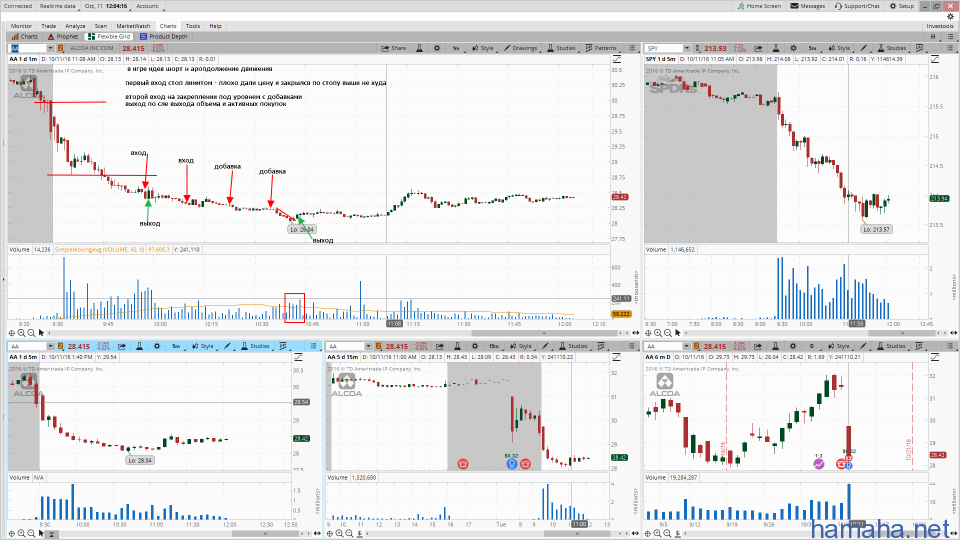Open the Style dropdown on the AA 1m chart
The width and height of the screenshot is (960, 540).
coord(482,48)
